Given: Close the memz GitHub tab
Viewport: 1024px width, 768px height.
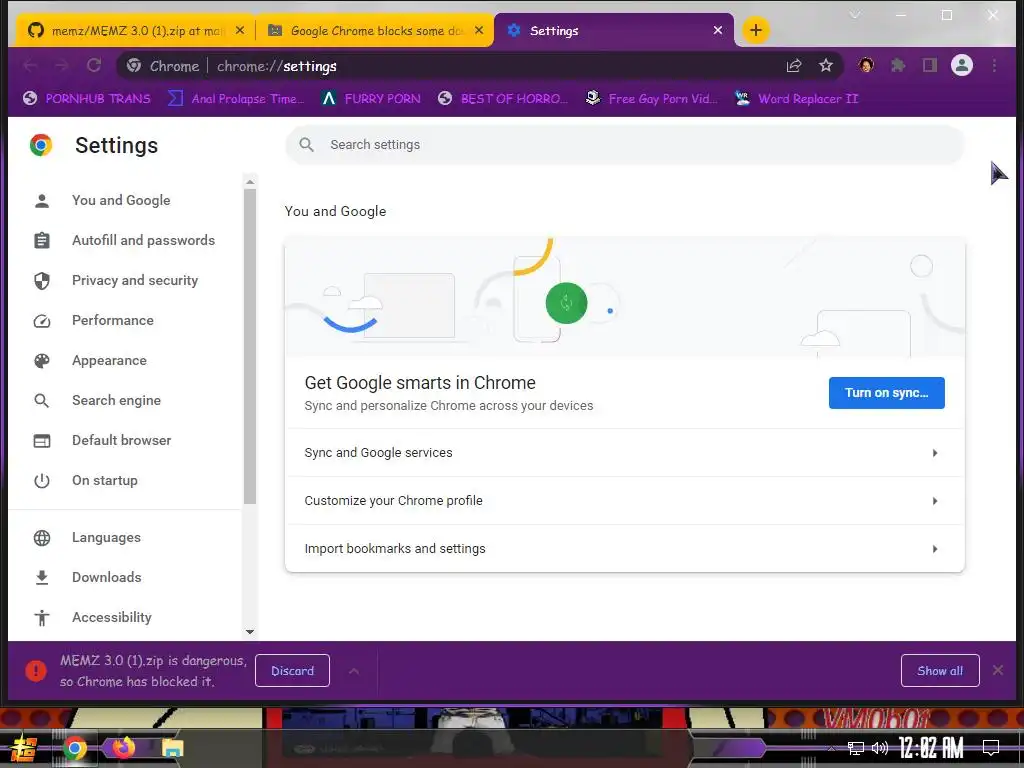Looking at the screenshot, I should click(x=240, y=30).
